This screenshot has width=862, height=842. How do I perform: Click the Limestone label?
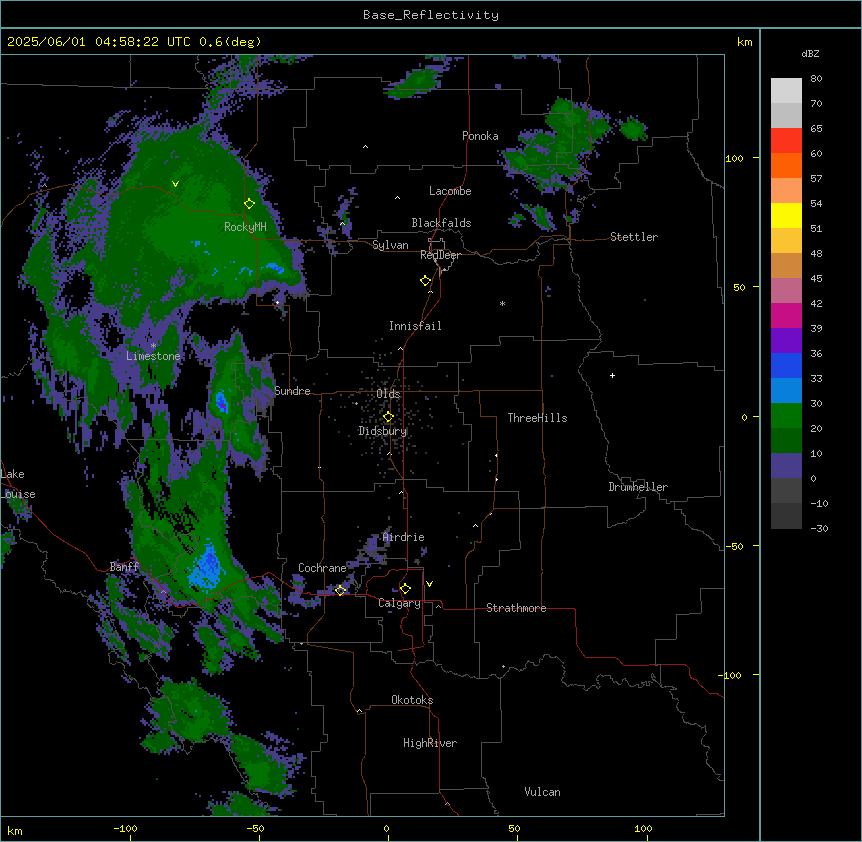(x=153, y=356)
